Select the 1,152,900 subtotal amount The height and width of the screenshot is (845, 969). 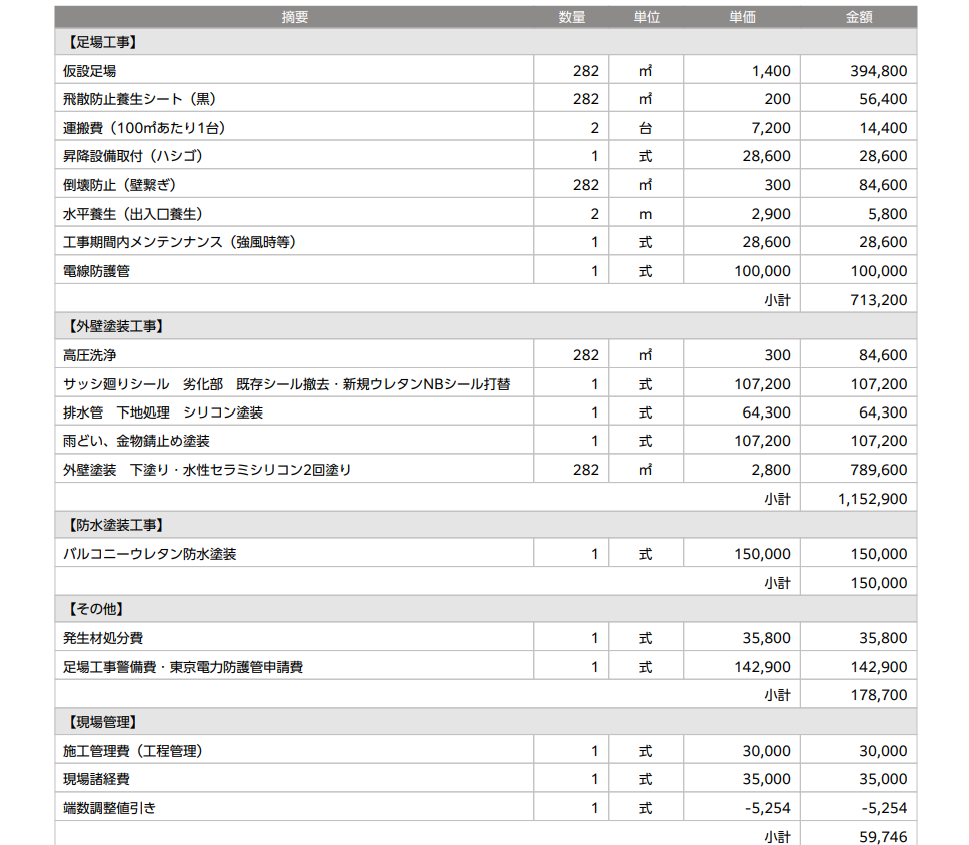click(x=870, y=499)
